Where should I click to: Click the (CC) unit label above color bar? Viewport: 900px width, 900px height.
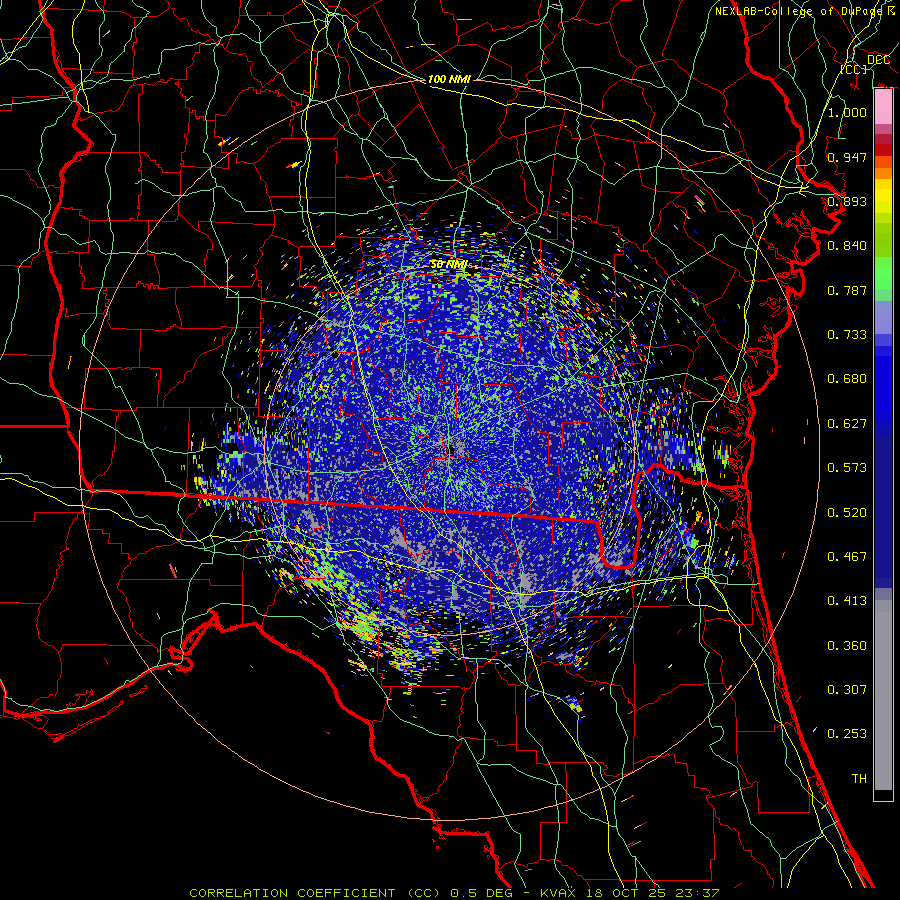pos(854,69)
